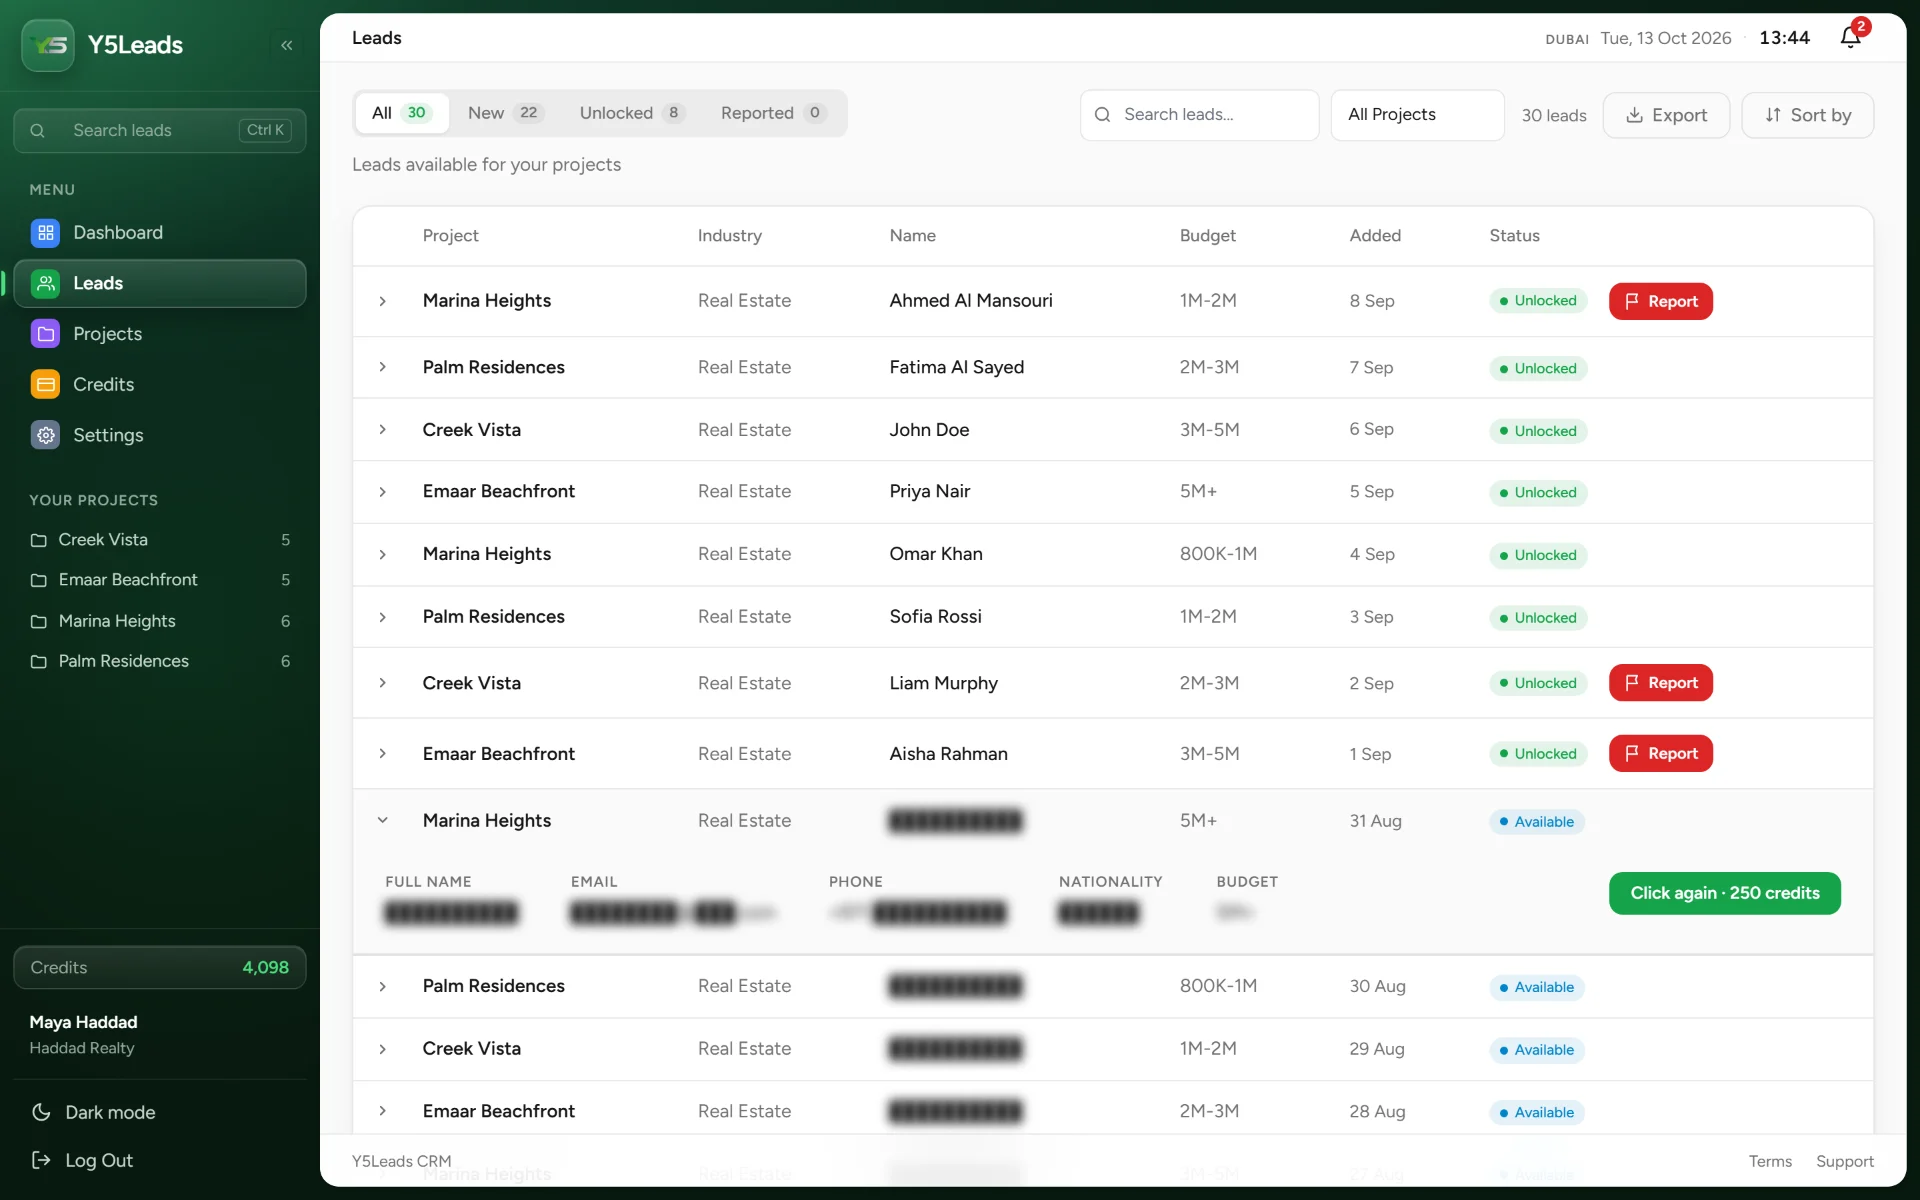The image size is (1920, 1200).
Task: Expand the Ahmed Al Mansouri lead row
Action: pyautogui.click(x=382, y=301)
